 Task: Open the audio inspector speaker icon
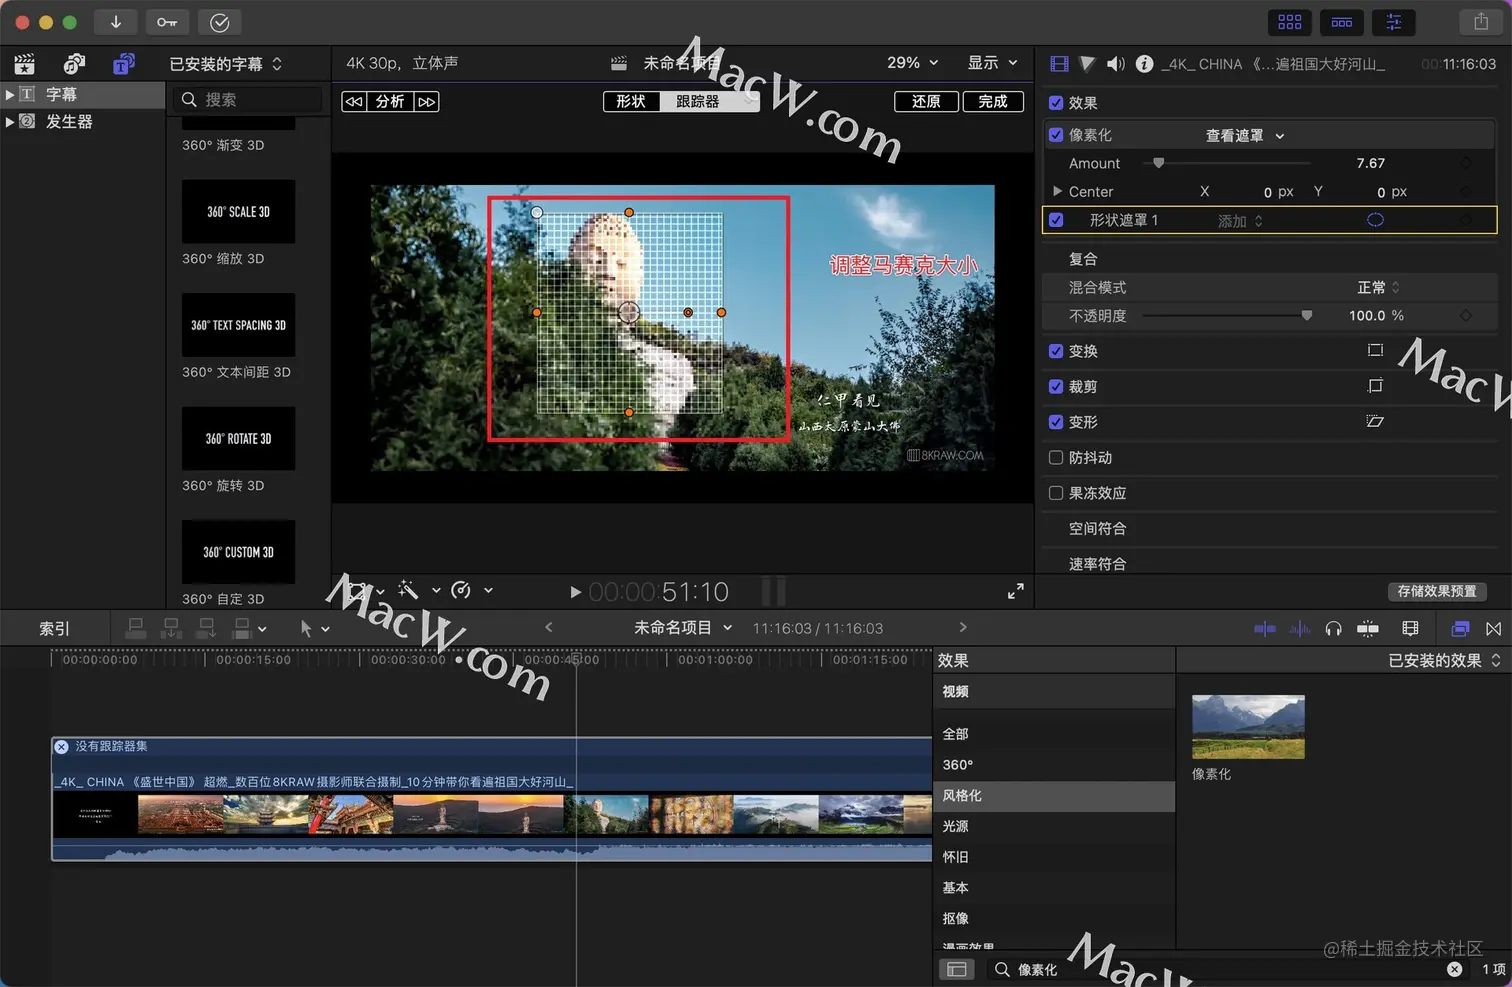coord(1116,64)
